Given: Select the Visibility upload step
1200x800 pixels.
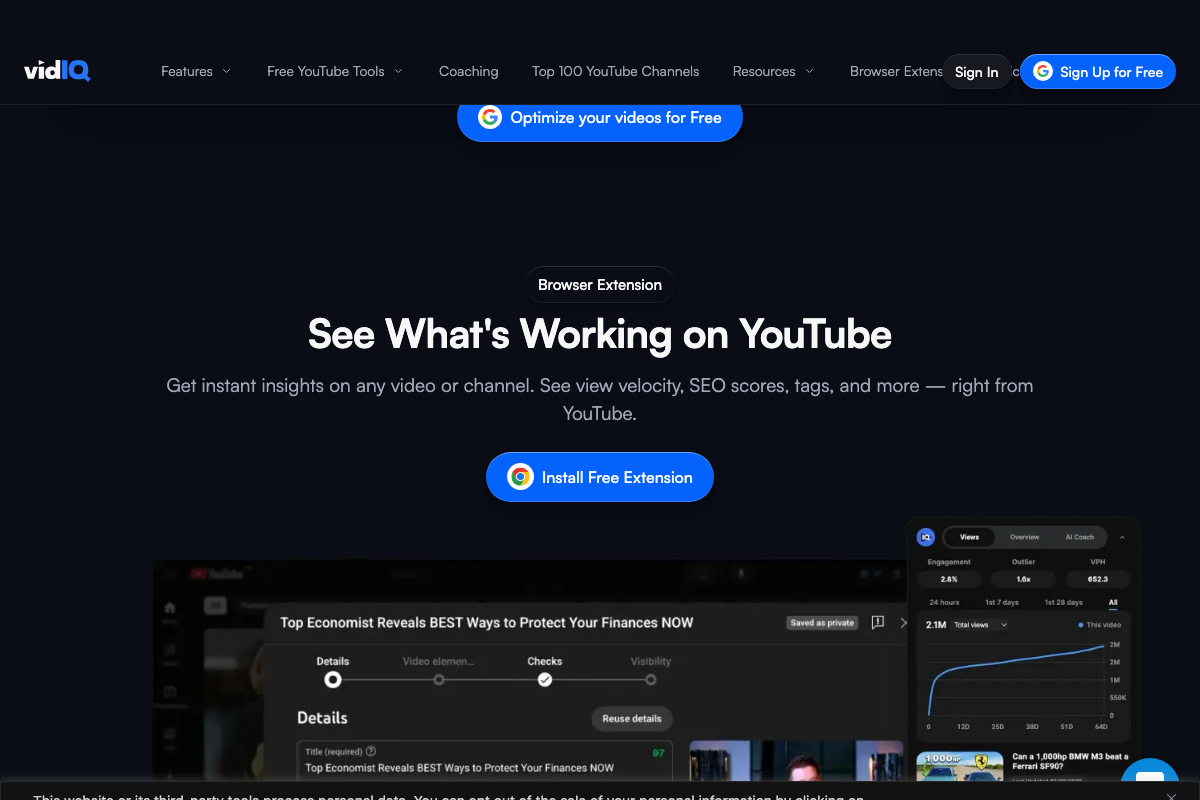Looking at the screenshot, I should [651, 671].
